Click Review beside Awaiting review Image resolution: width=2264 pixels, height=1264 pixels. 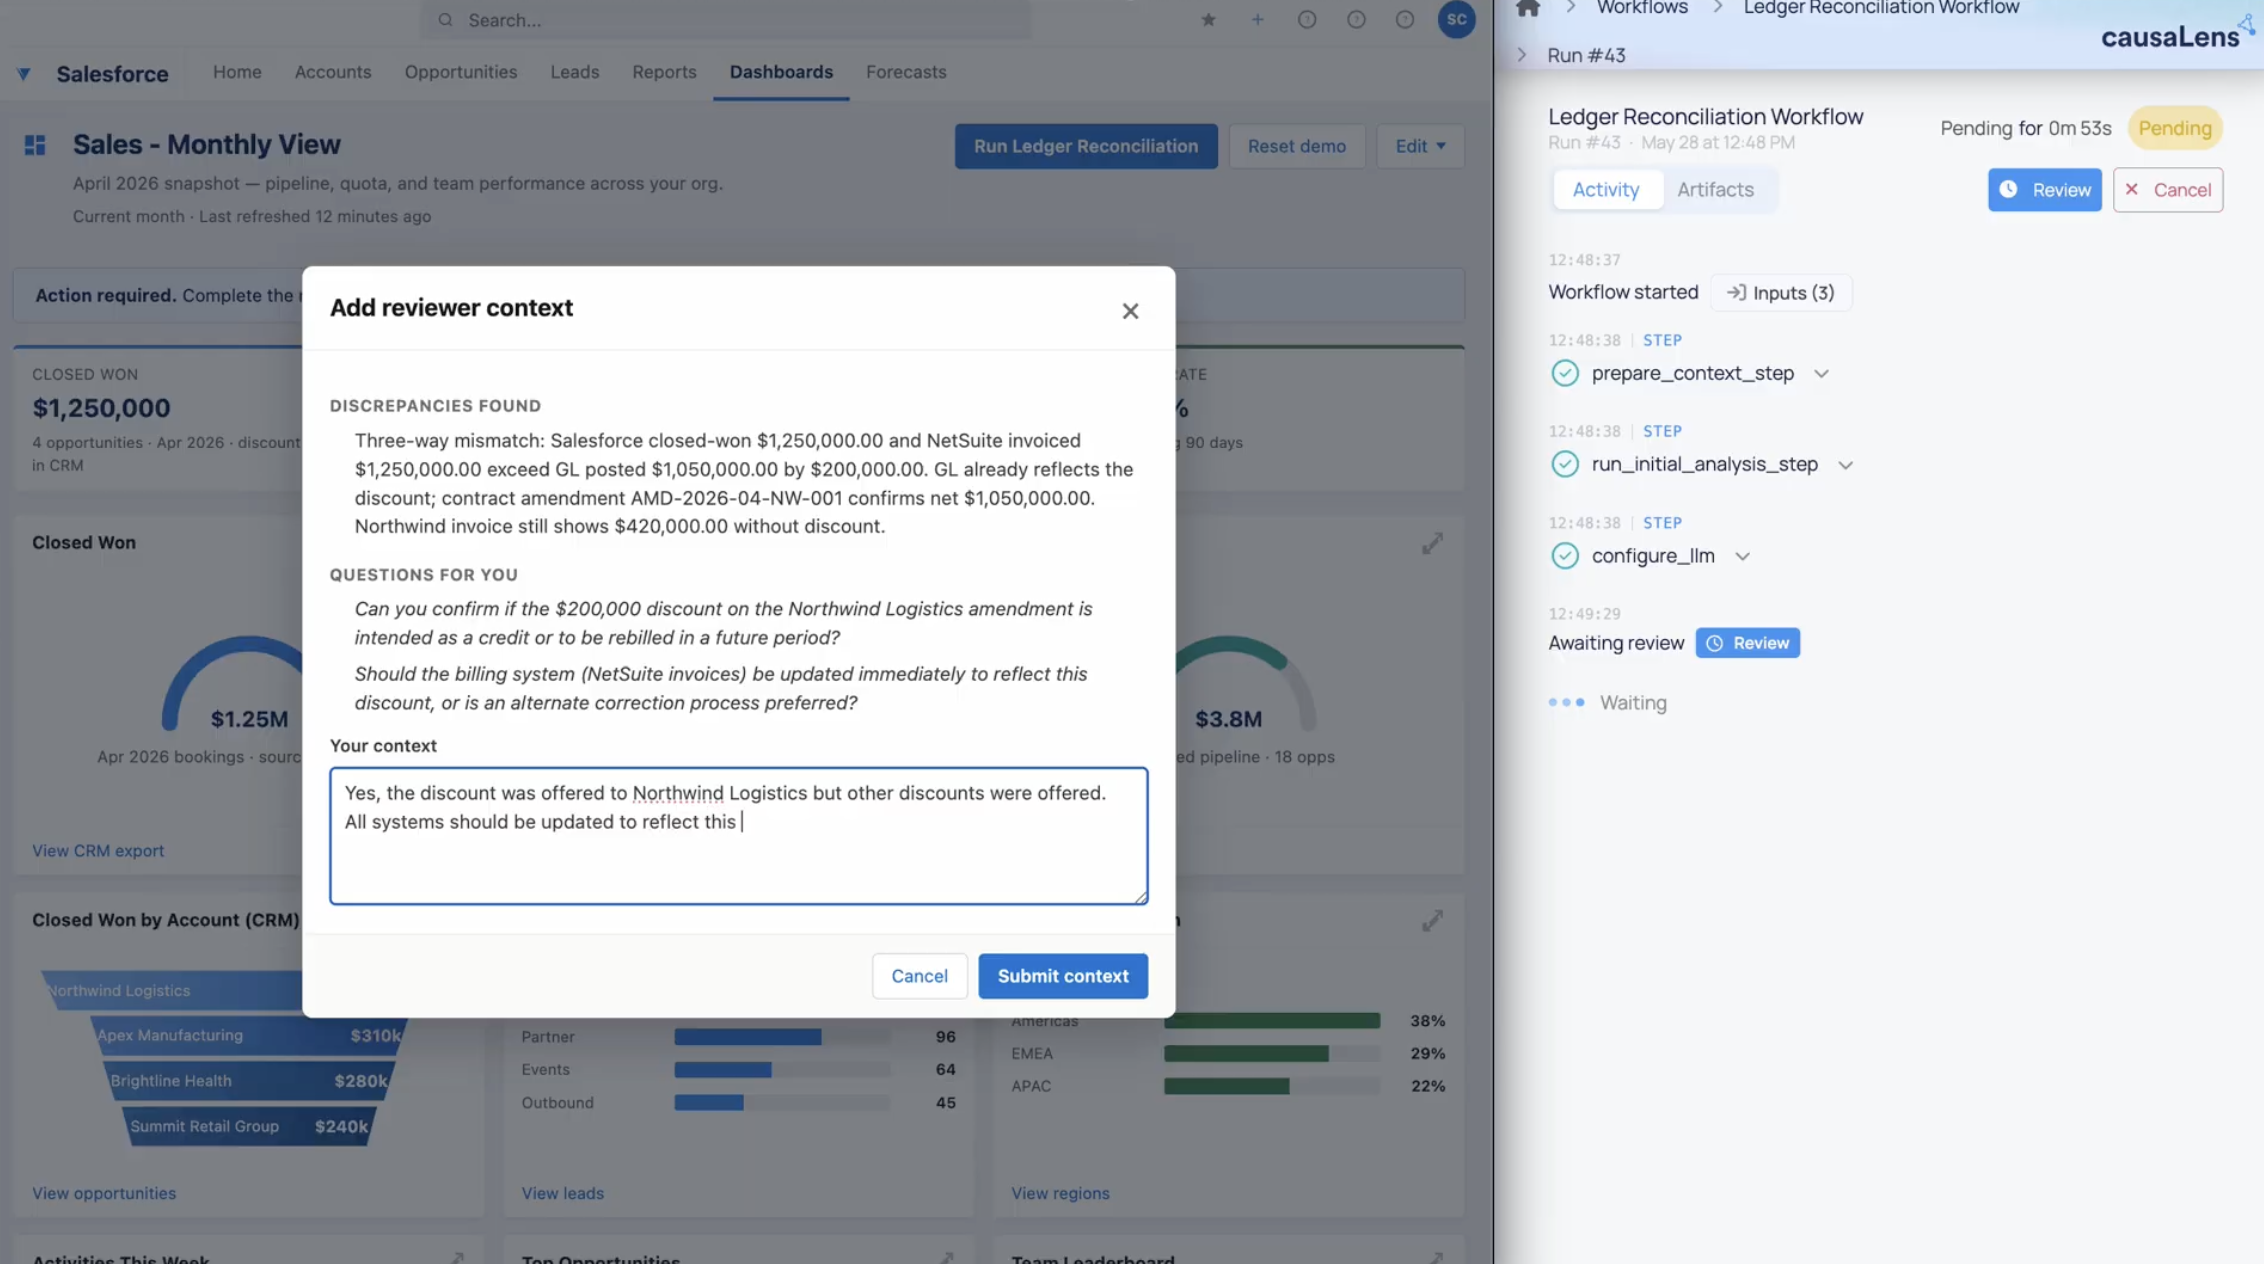click(1748, 643)
